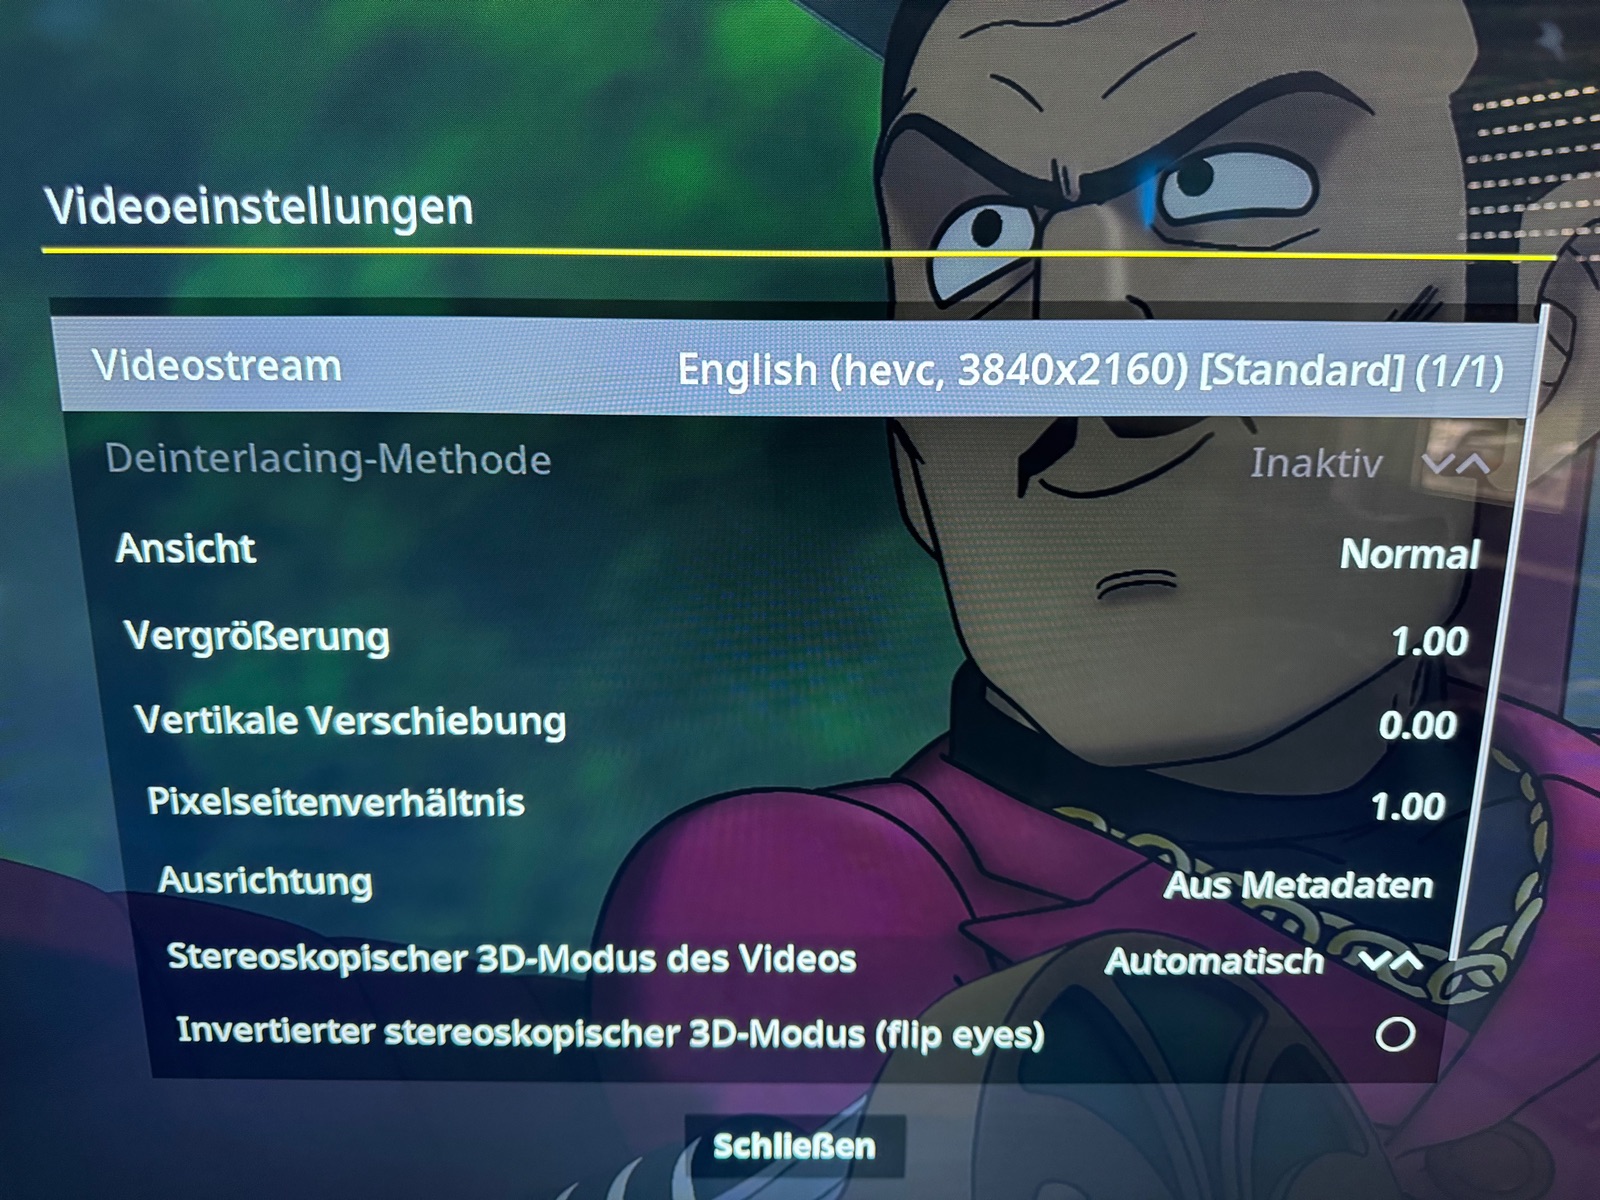Click the English hevc 3840x2160 stream value
The image size is (1600, 1200).
[1090, 371]
